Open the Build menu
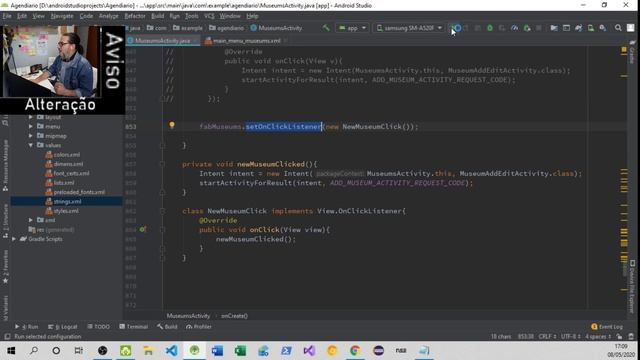Screen dimensions: 640x360 click(x=158, y=16)
